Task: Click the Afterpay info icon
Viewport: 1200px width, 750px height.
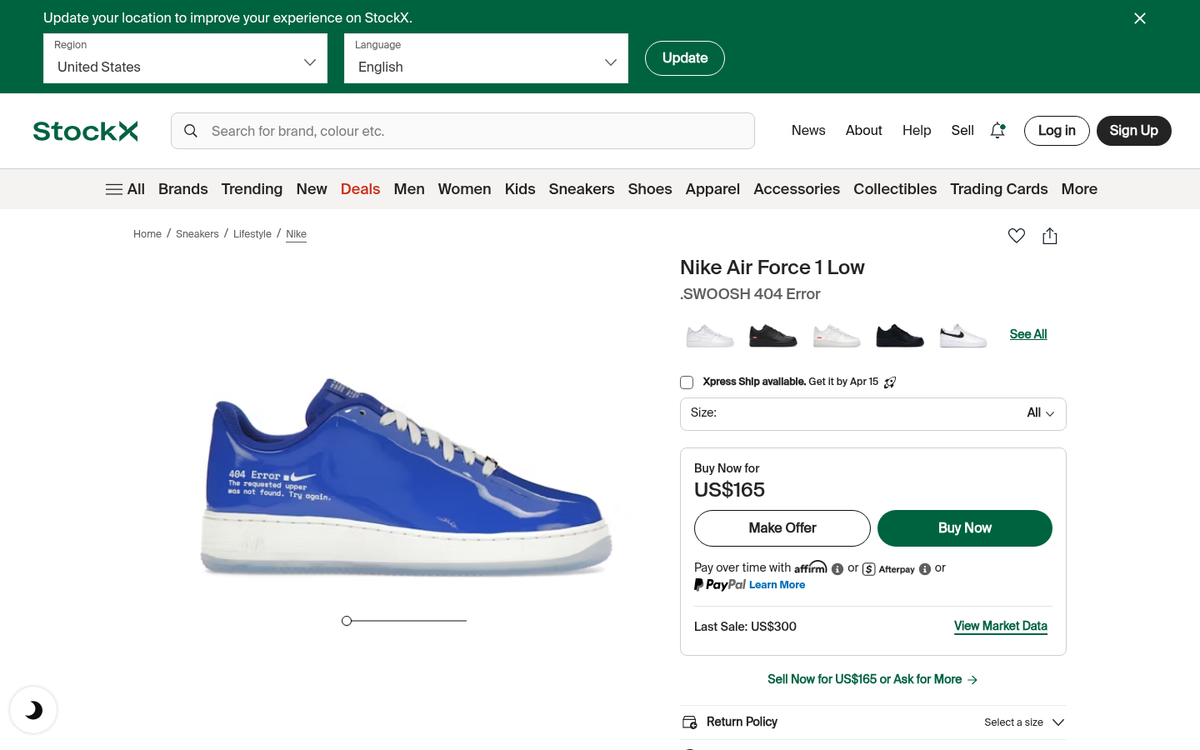Action: [925, 569]
